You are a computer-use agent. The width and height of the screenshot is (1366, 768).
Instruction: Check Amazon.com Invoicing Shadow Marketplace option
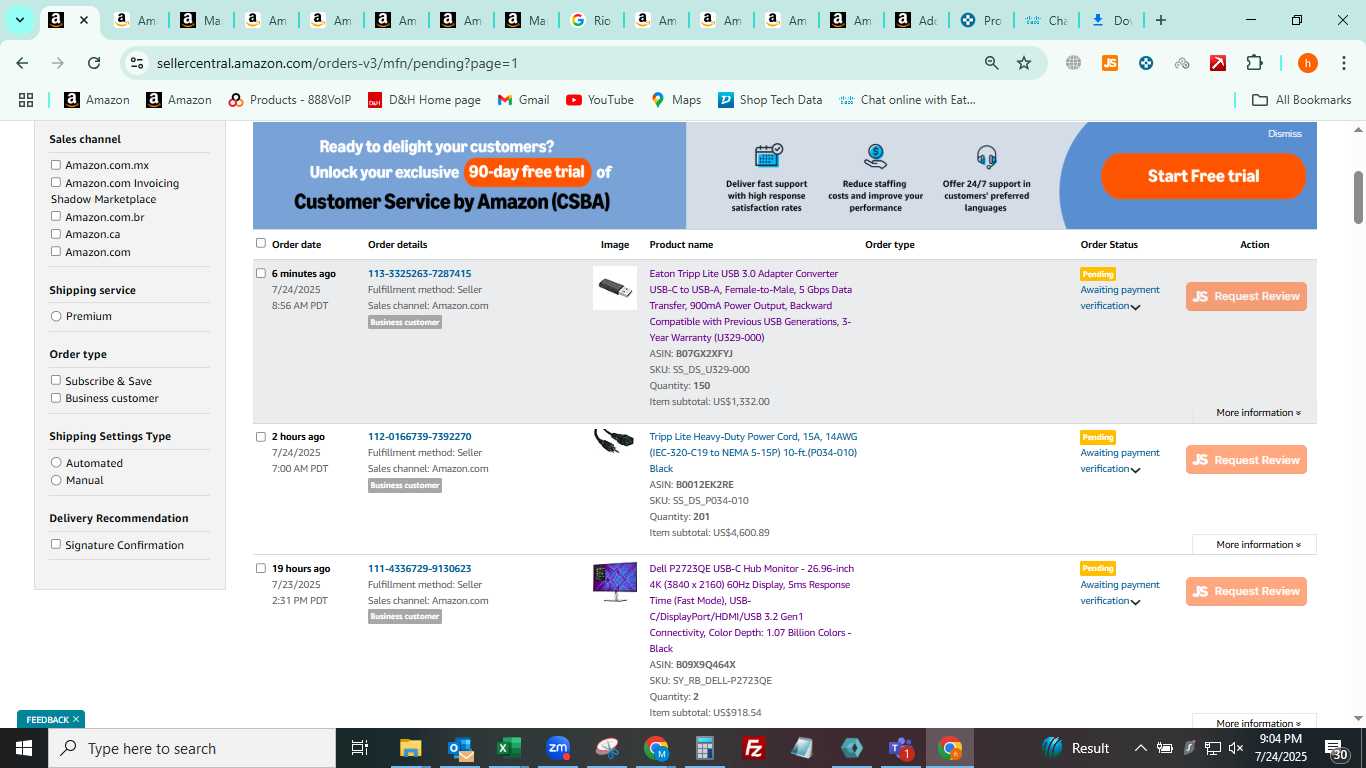tap(56, 183)
